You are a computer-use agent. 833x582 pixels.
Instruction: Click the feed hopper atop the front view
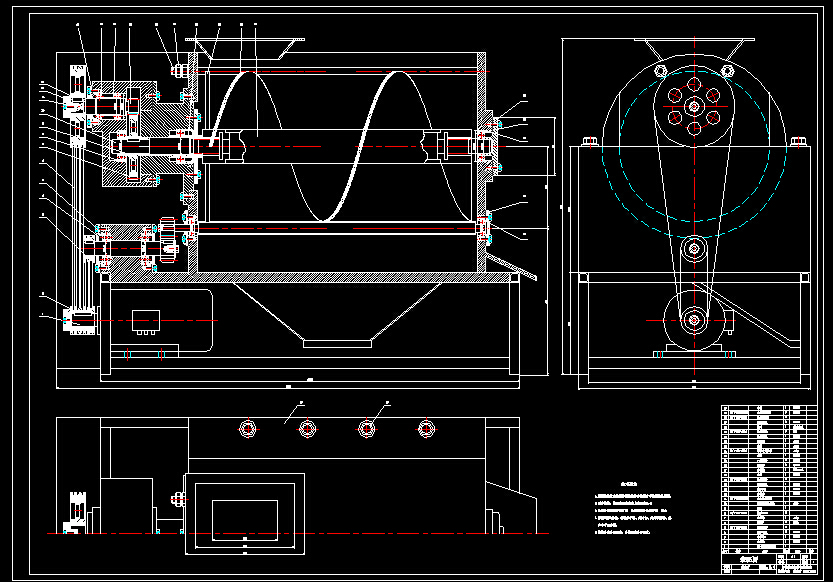pos(245,48)
